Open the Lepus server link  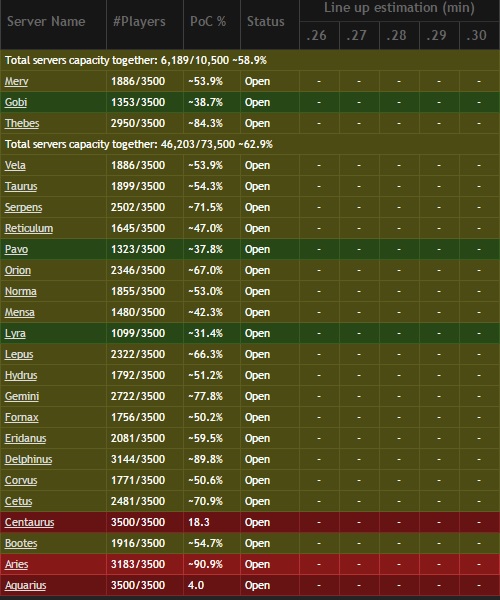click(19, 354)
